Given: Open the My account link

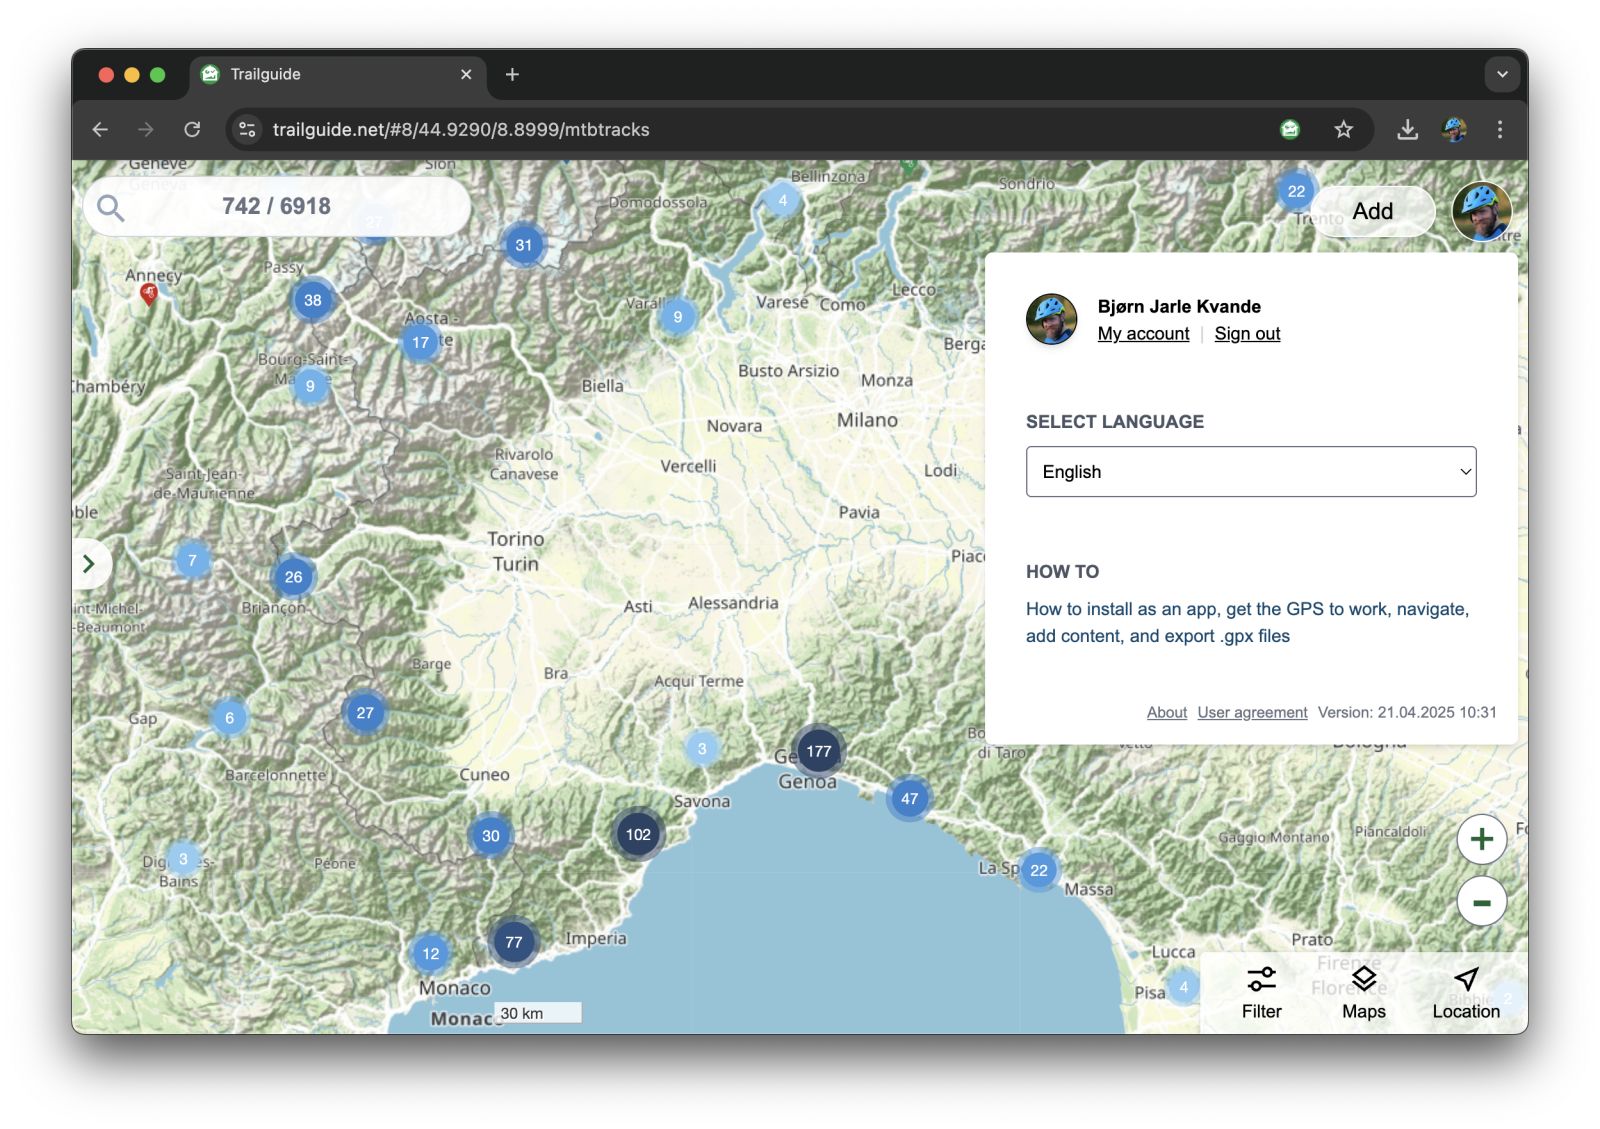Looking at the screenshot, I should coord(1143,334).
